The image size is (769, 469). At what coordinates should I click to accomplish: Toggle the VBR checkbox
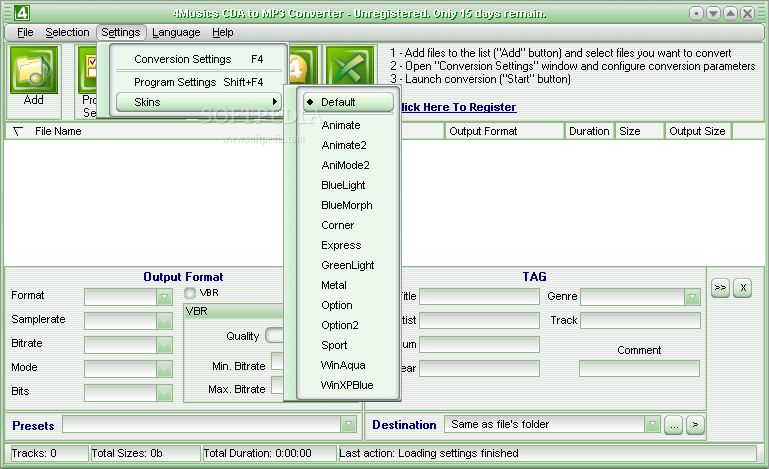click(190, 293)
